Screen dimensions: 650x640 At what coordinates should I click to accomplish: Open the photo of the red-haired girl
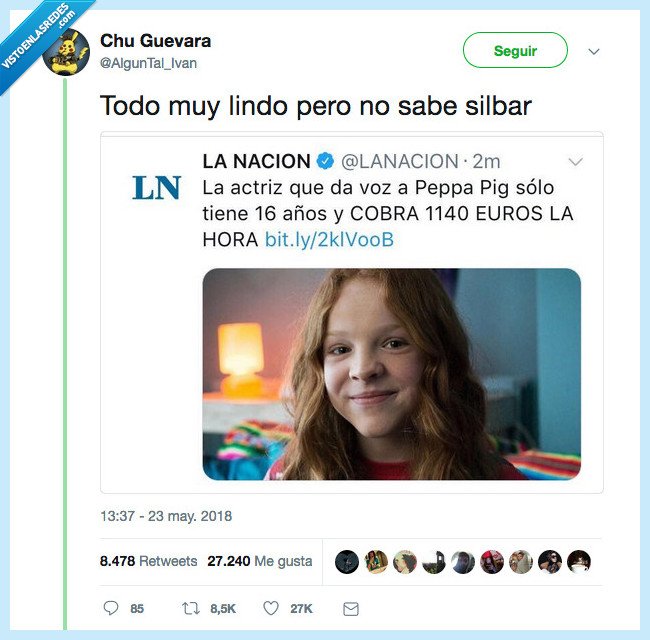391,374
